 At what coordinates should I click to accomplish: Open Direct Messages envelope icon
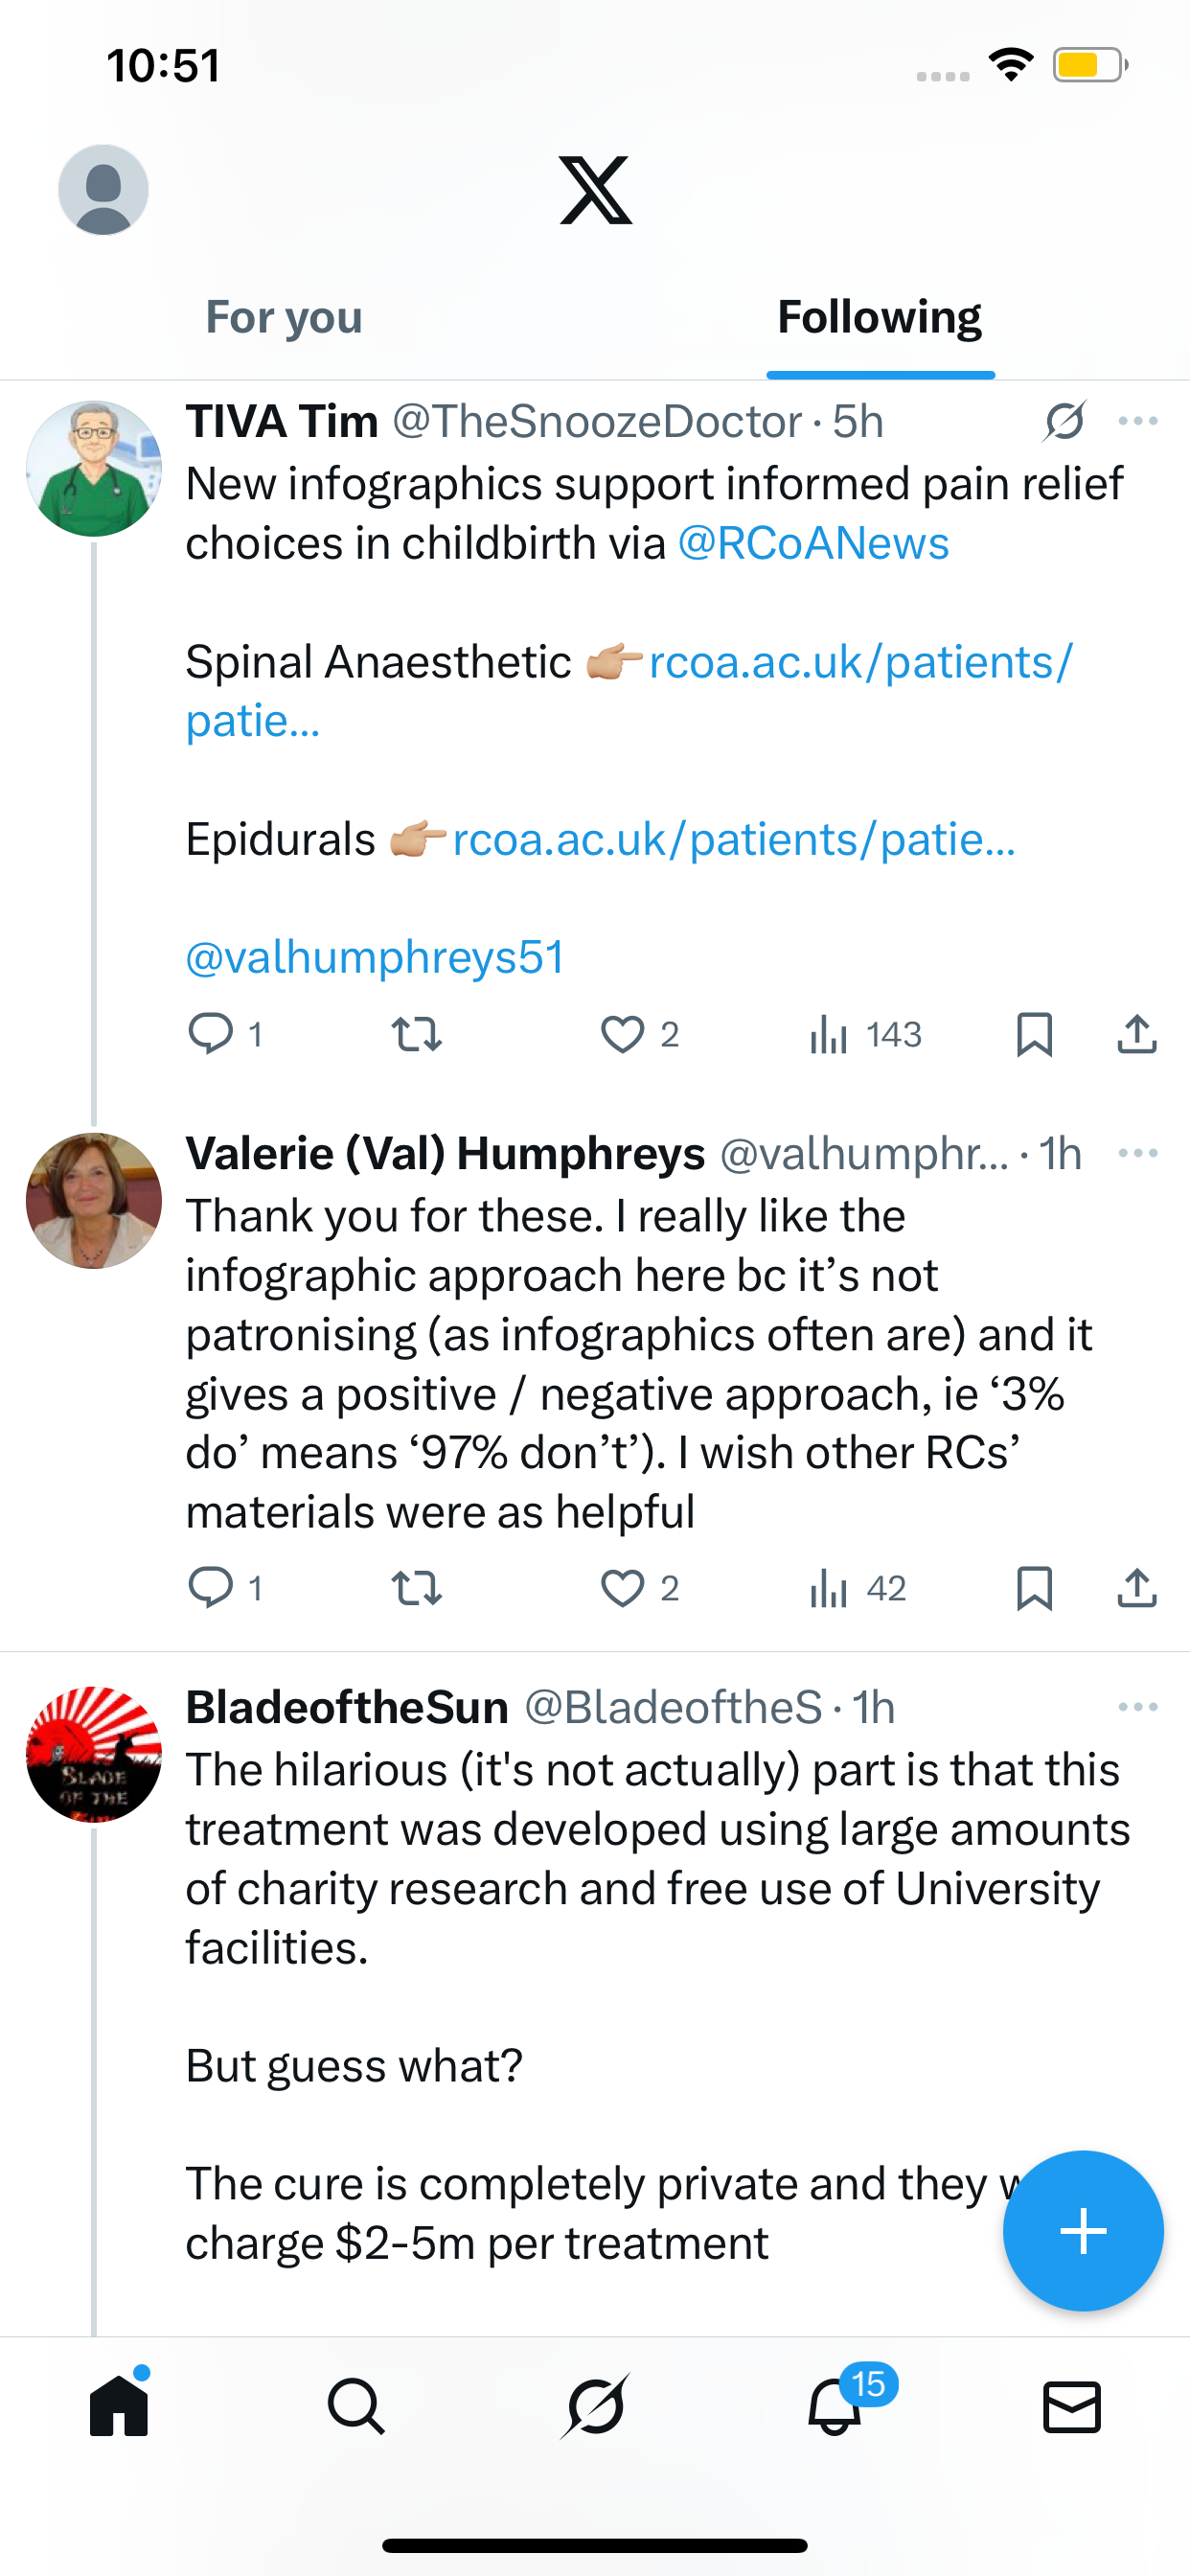(x=1072, y=2406)
